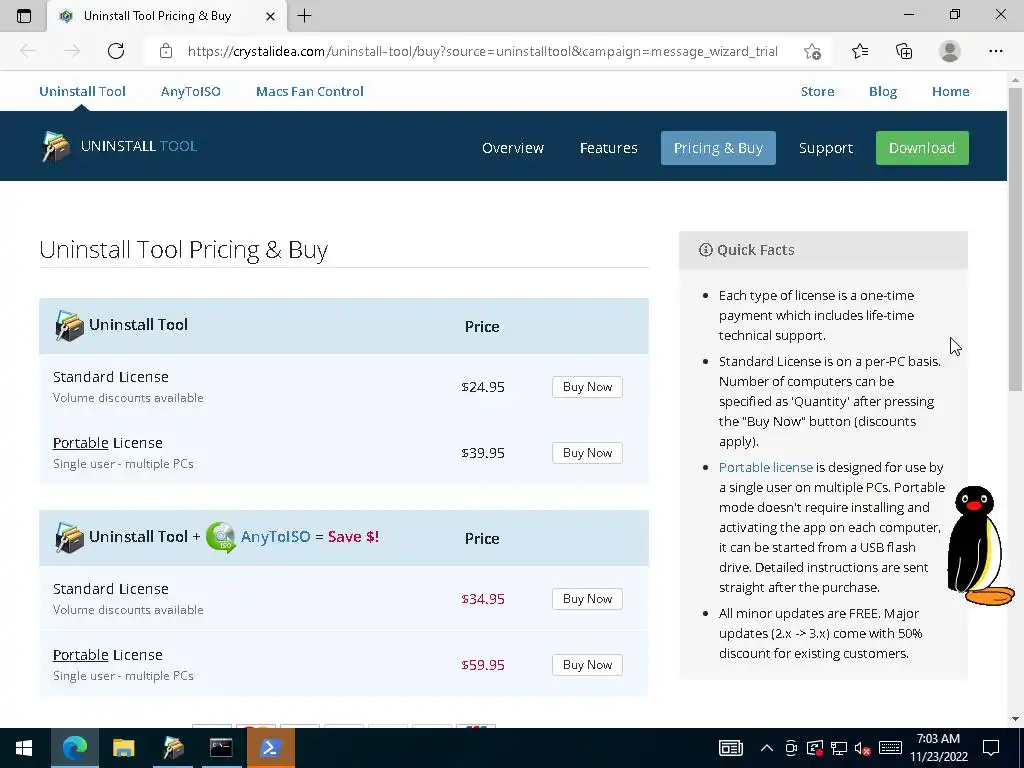Click Portable in the $39.95 license row
The width and height of the screenshot is (1024, 768).
click(x=80, y=443)
